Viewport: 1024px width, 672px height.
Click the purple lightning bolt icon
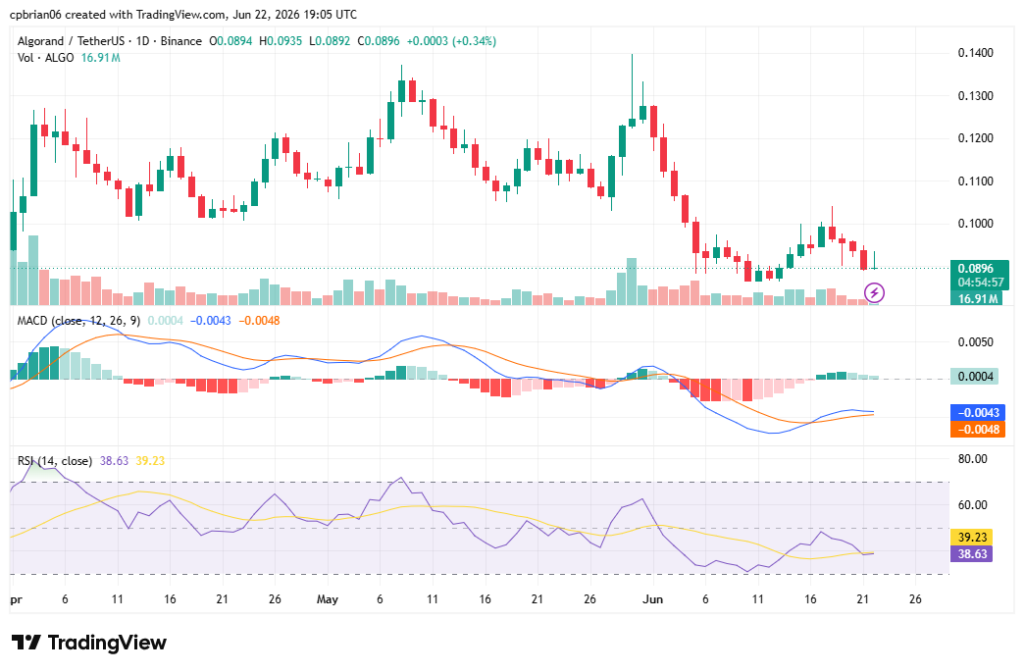point(874,293)
